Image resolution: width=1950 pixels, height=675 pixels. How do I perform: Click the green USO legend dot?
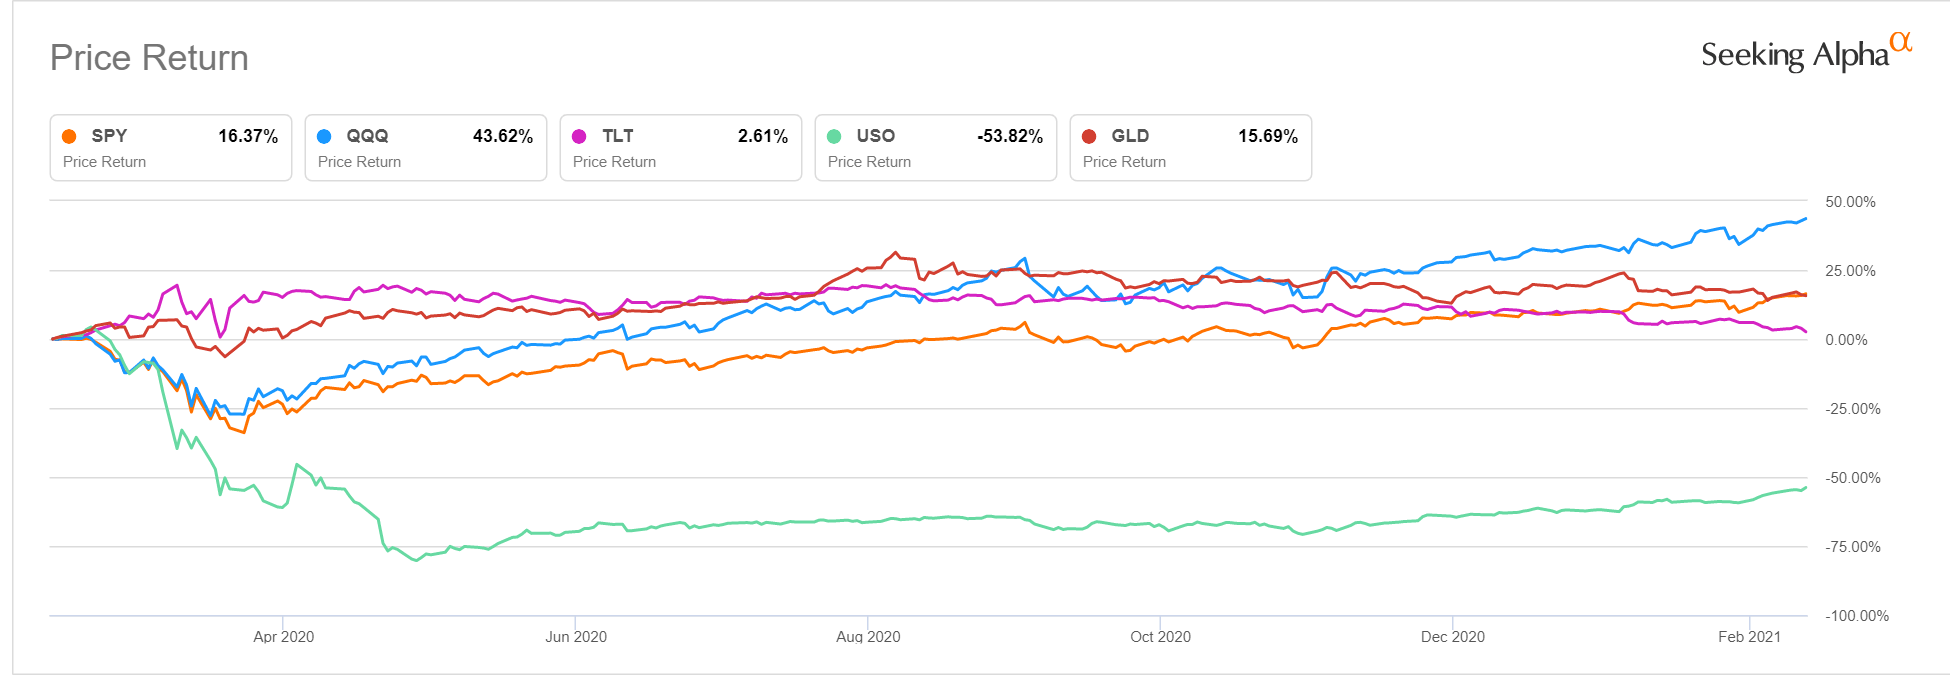pyautogui.click(x=834, y=136)
